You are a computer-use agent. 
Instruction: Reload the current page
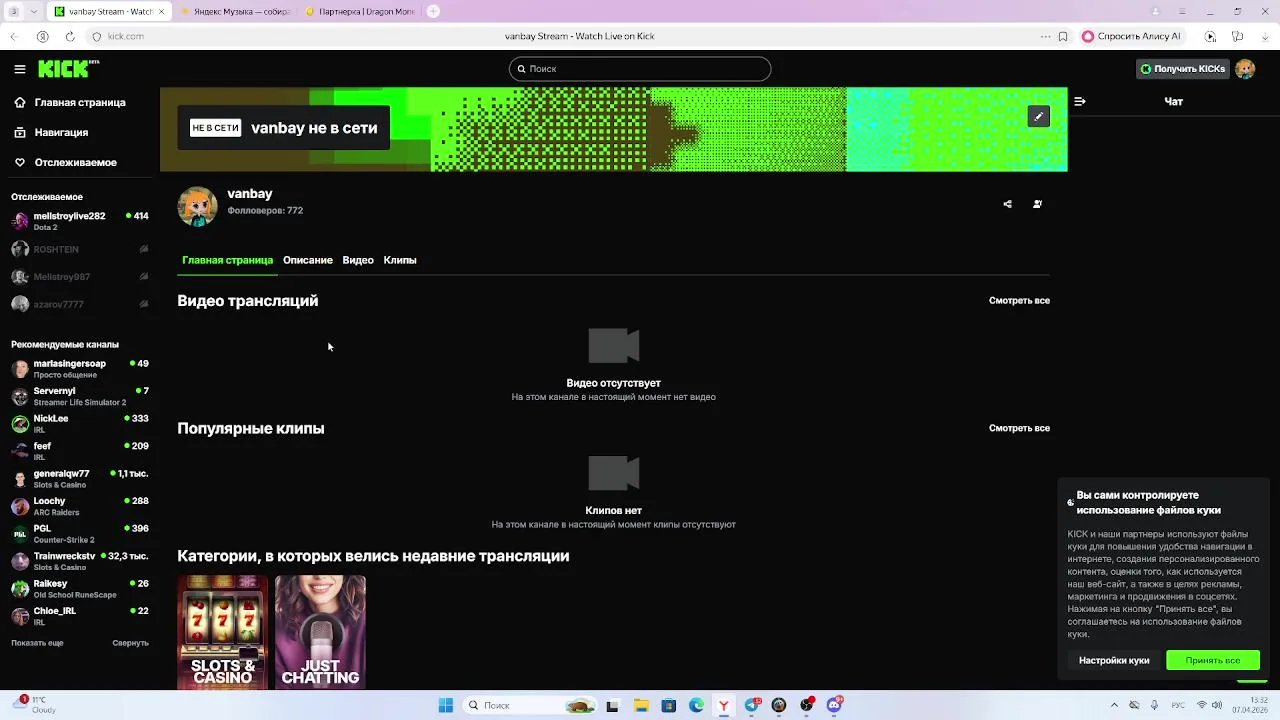coord(69,36)
